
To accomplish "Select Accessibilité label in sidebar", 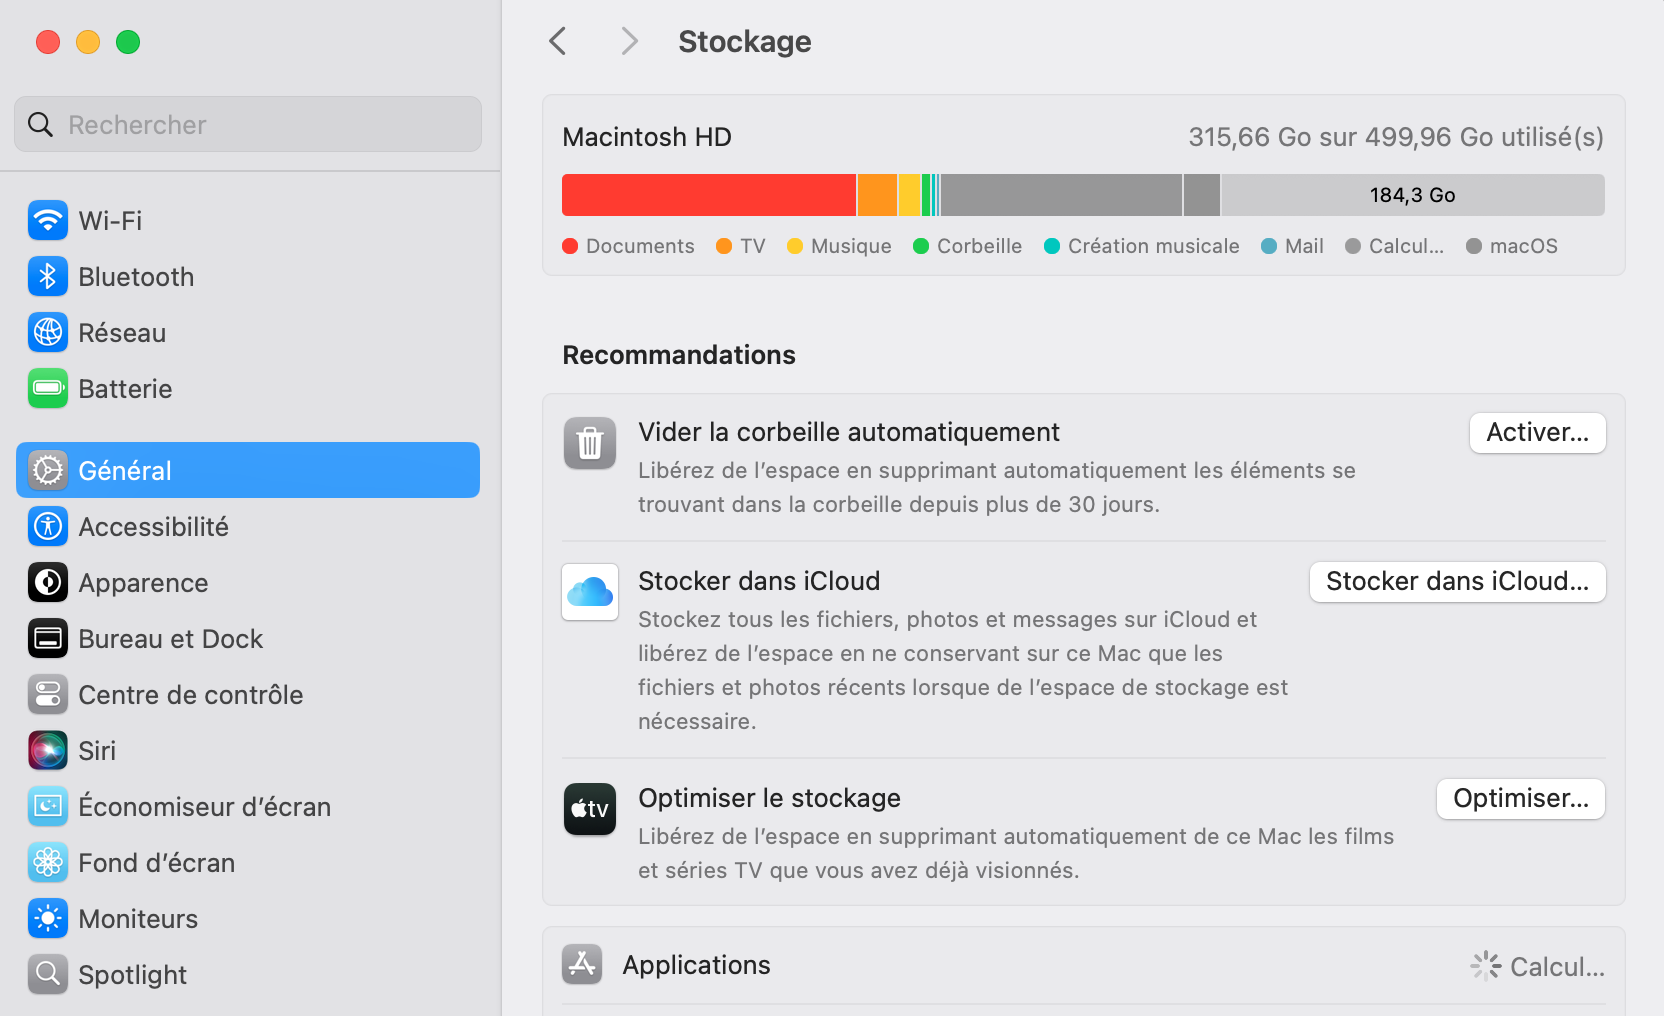I will tap(153, 526).
